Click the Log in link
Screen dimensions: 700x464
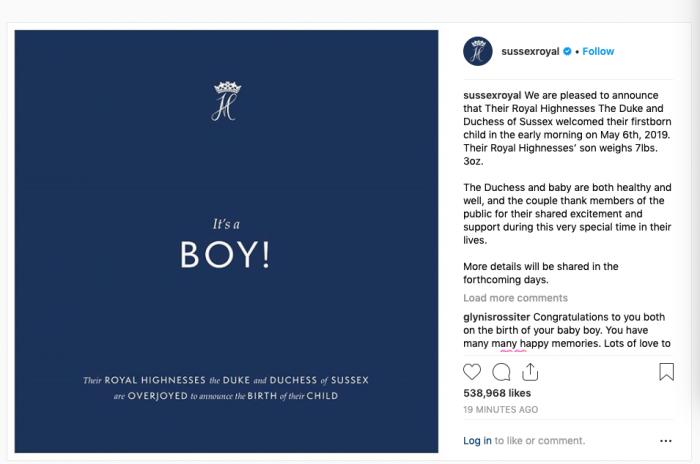tap(477, 440)
